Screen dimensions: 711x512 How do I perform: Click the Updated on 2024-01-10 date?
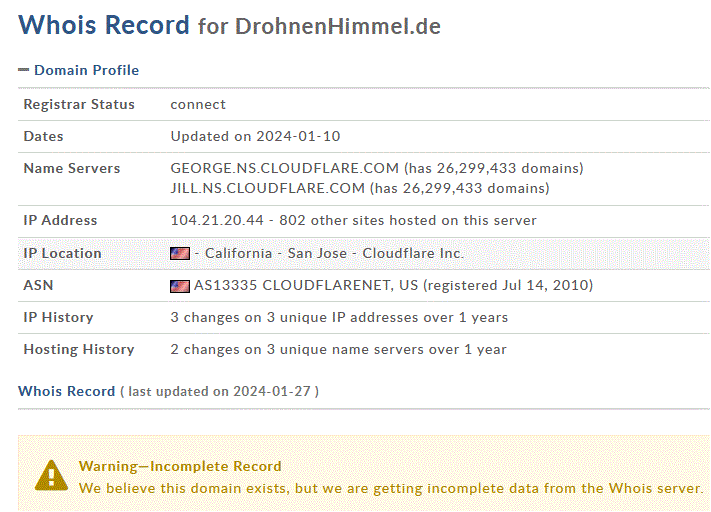[255, 137]
